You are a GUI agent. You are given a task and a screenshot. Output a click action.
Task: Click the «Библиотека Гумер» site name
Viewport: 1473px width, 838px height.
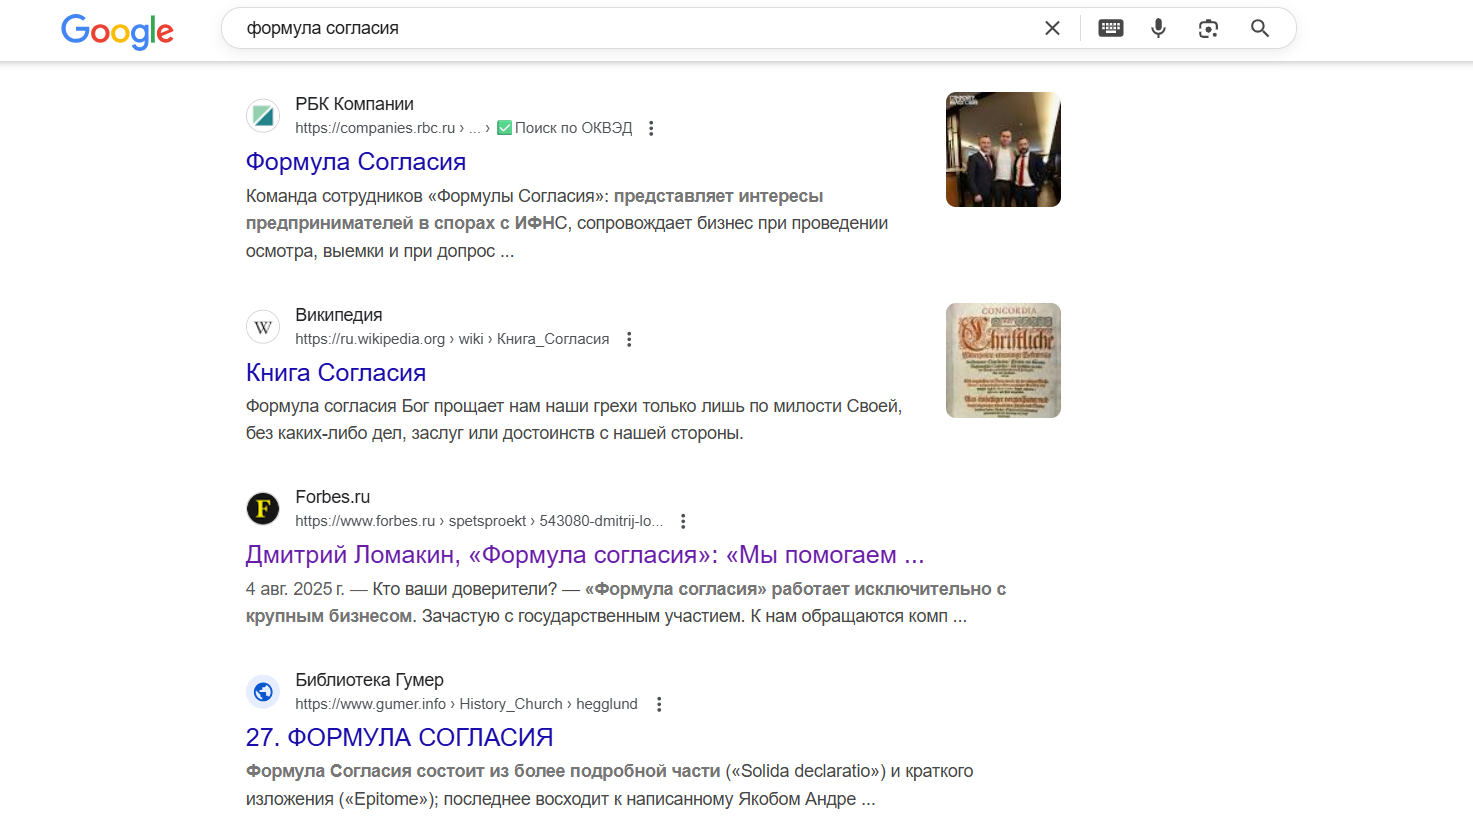(370, 680)
